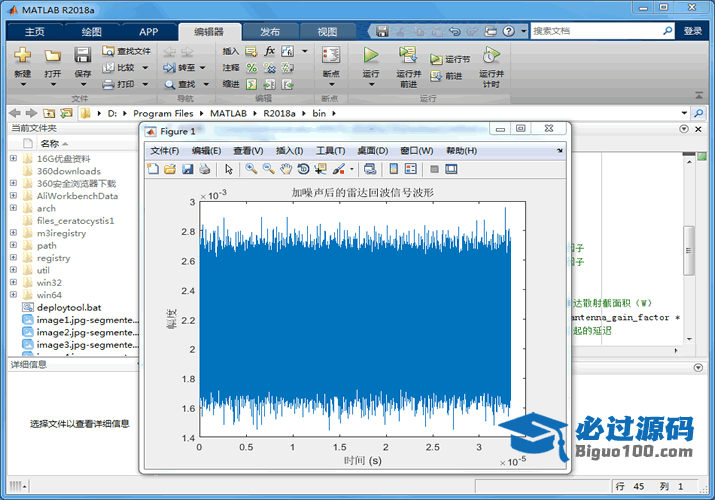Image resolution: width=715 pixels, height=500 pixels.
Task: Expand the arch folder tree node
Action: coord(13,208)
